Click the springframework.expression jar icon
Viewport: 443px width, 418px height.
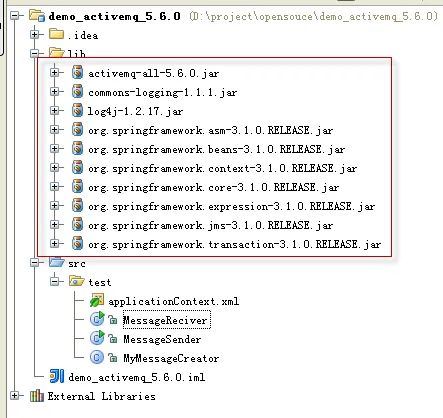(77, 205)
